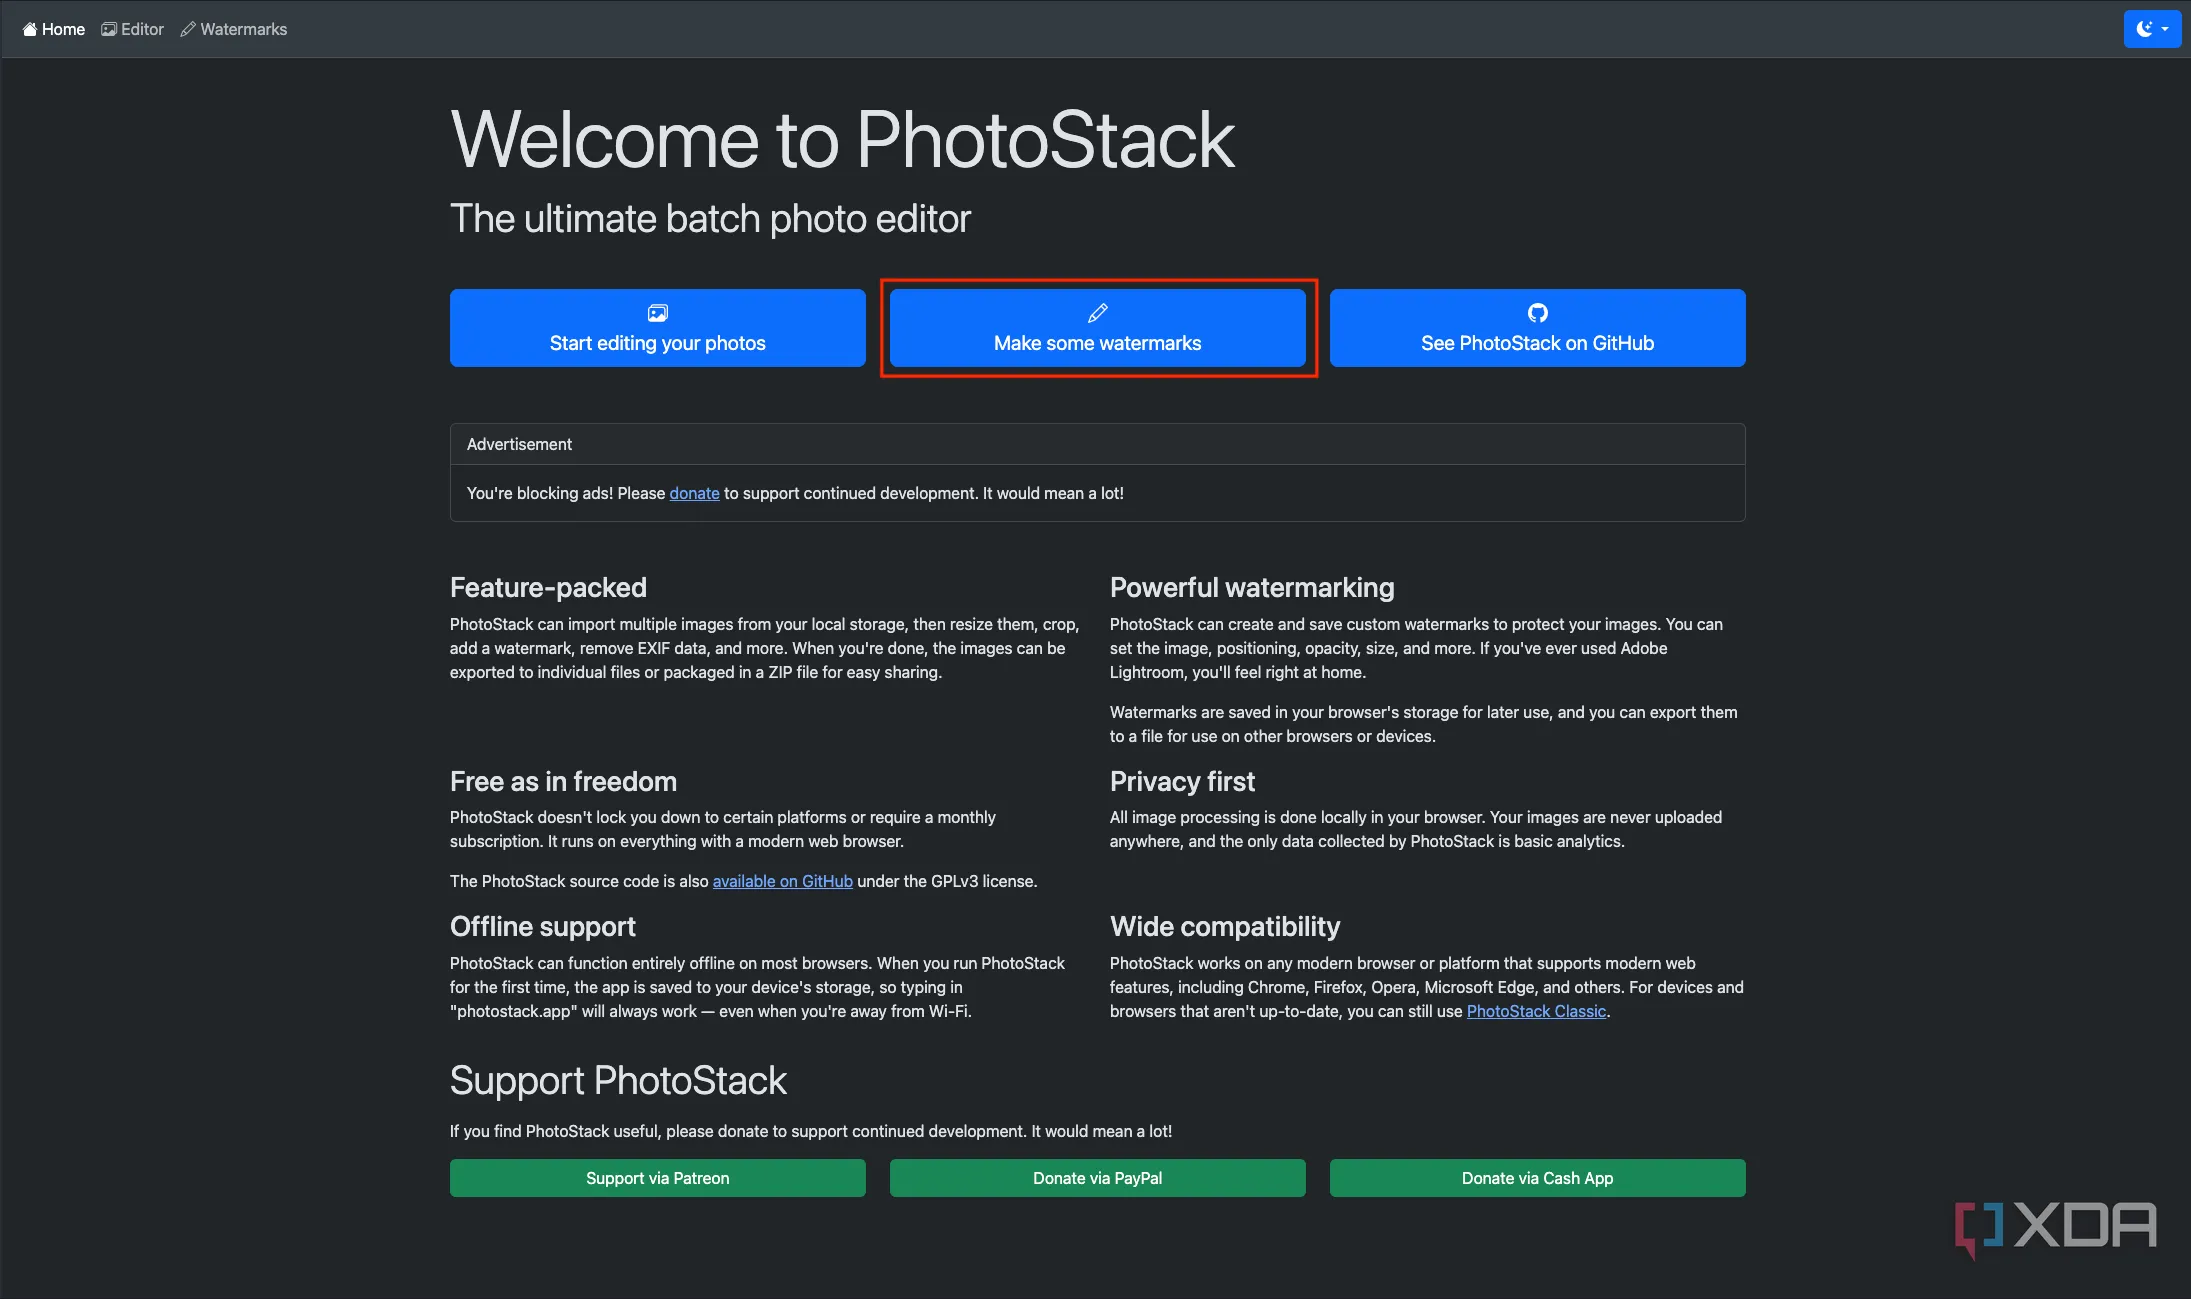Click the pen icon beside Watermarks
This screenshot has height=1299, width=2191.
(188, 30)
